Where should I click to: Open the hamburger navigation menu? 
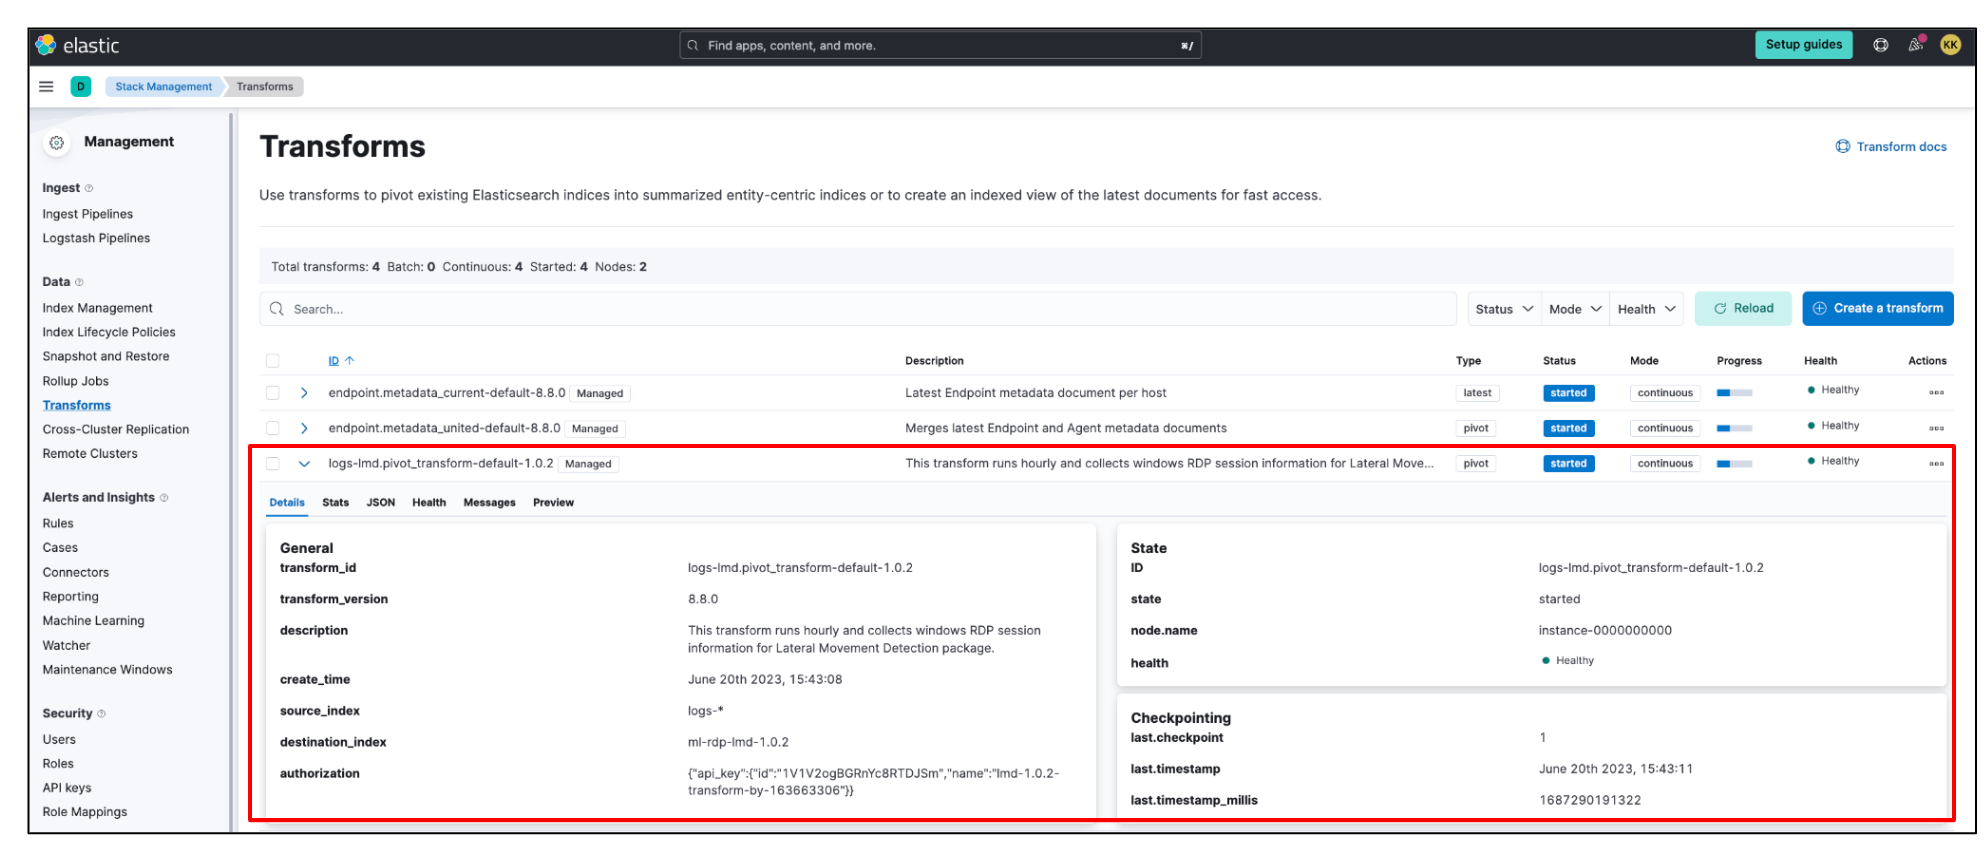pyautogui.click(x=46, y=87)
